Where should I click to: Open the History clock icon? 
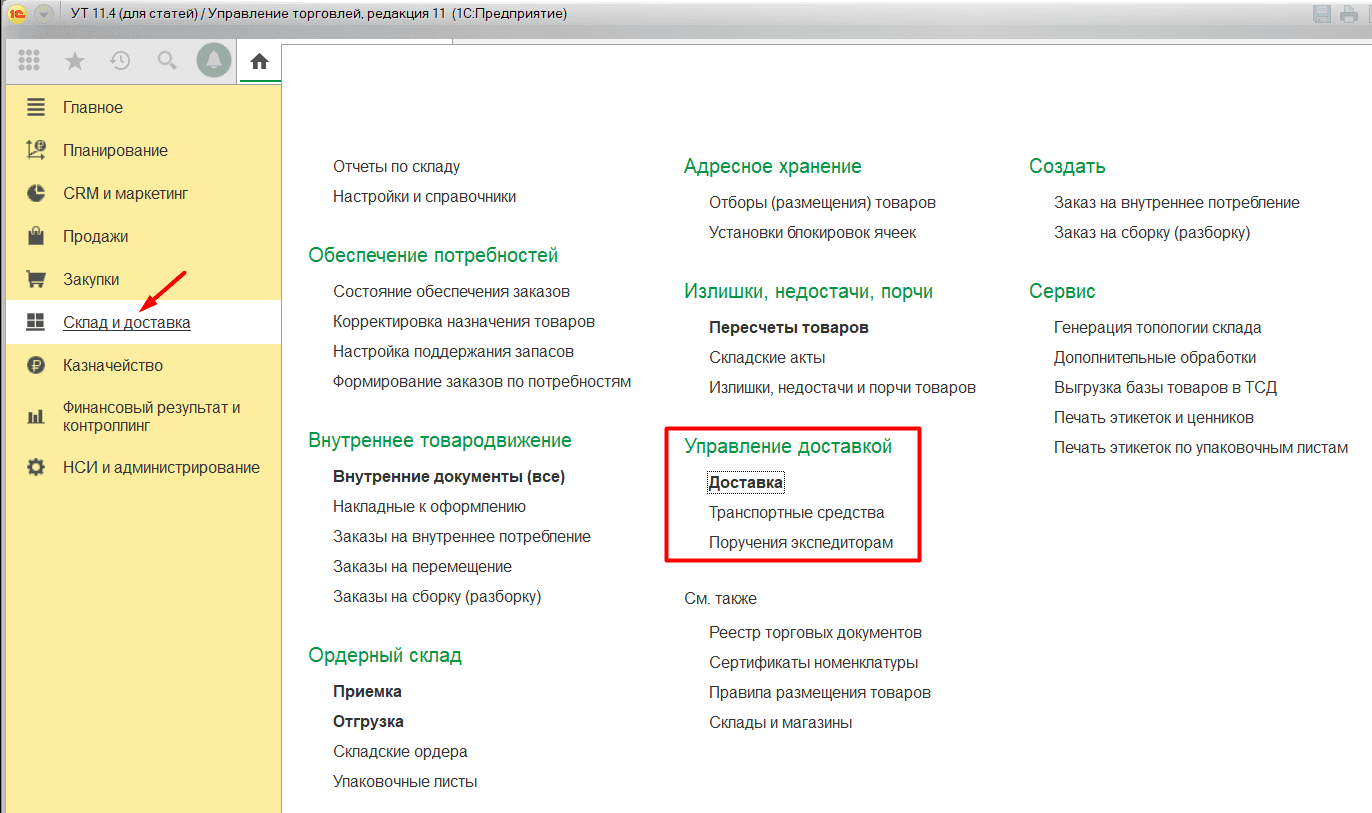[x=120, y=61]
